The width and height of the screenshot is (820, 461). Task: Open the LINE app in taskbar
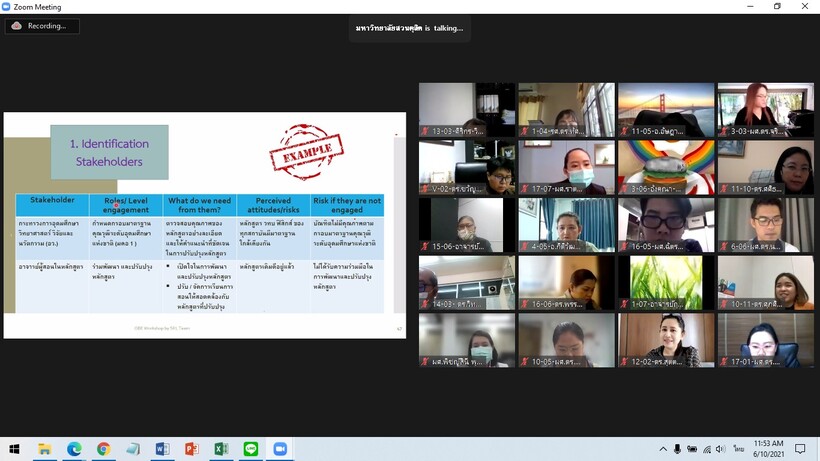coord(250,449)
